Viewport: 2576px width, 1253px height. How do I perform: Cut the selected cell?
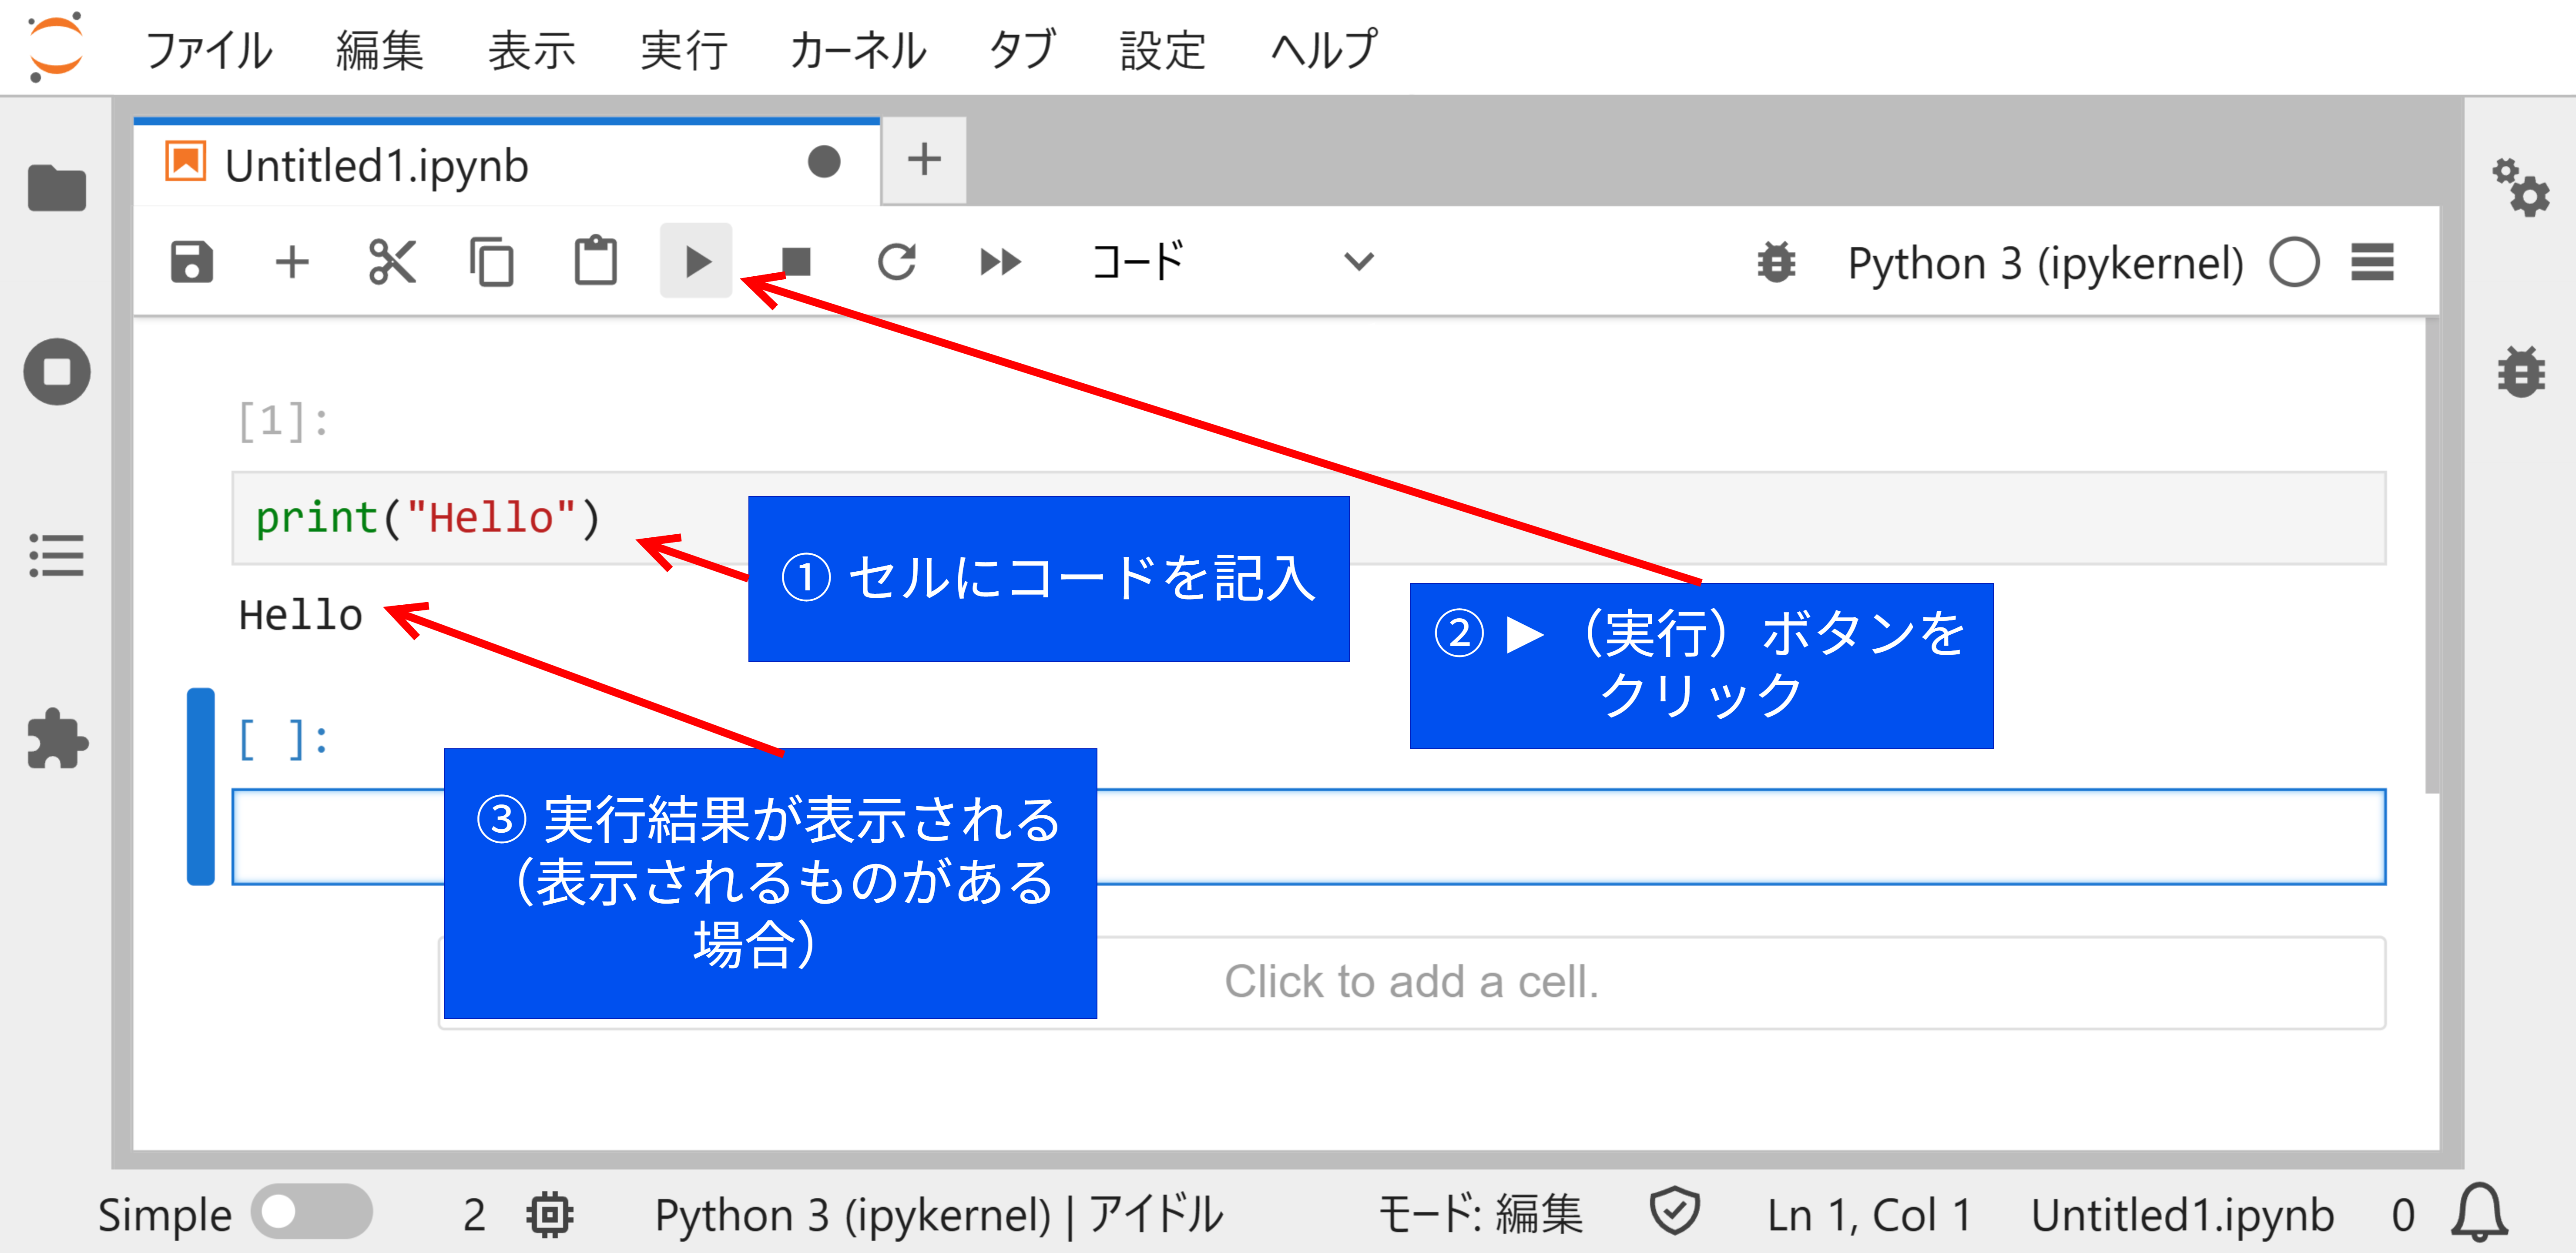392,262
